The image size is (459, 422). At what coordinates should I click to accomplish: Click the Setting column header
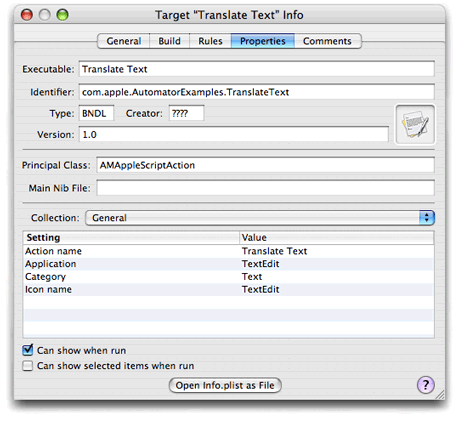click(131, 238)
